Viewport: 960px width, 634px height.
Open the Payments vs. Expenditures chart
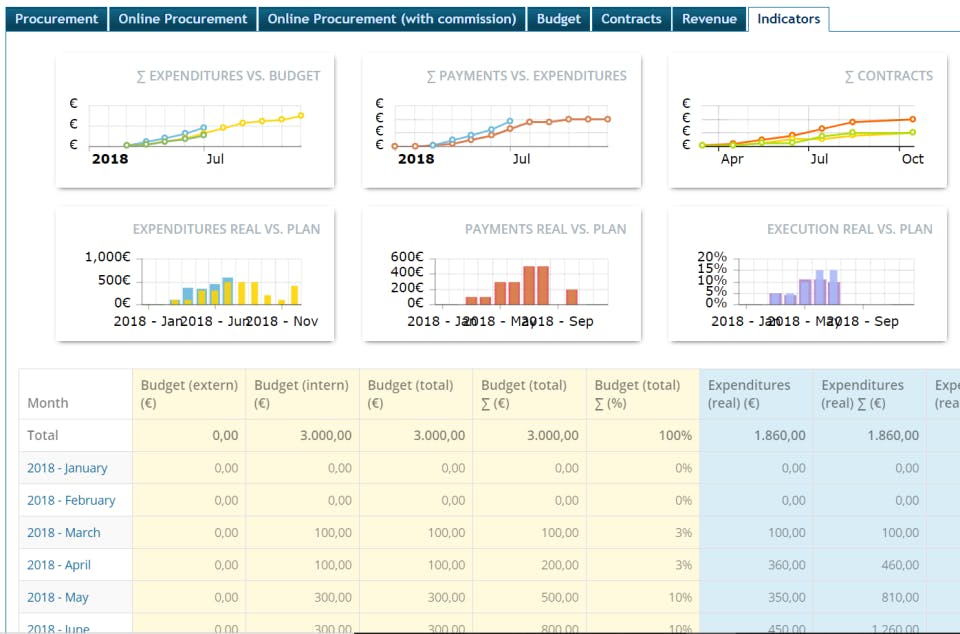501,121
